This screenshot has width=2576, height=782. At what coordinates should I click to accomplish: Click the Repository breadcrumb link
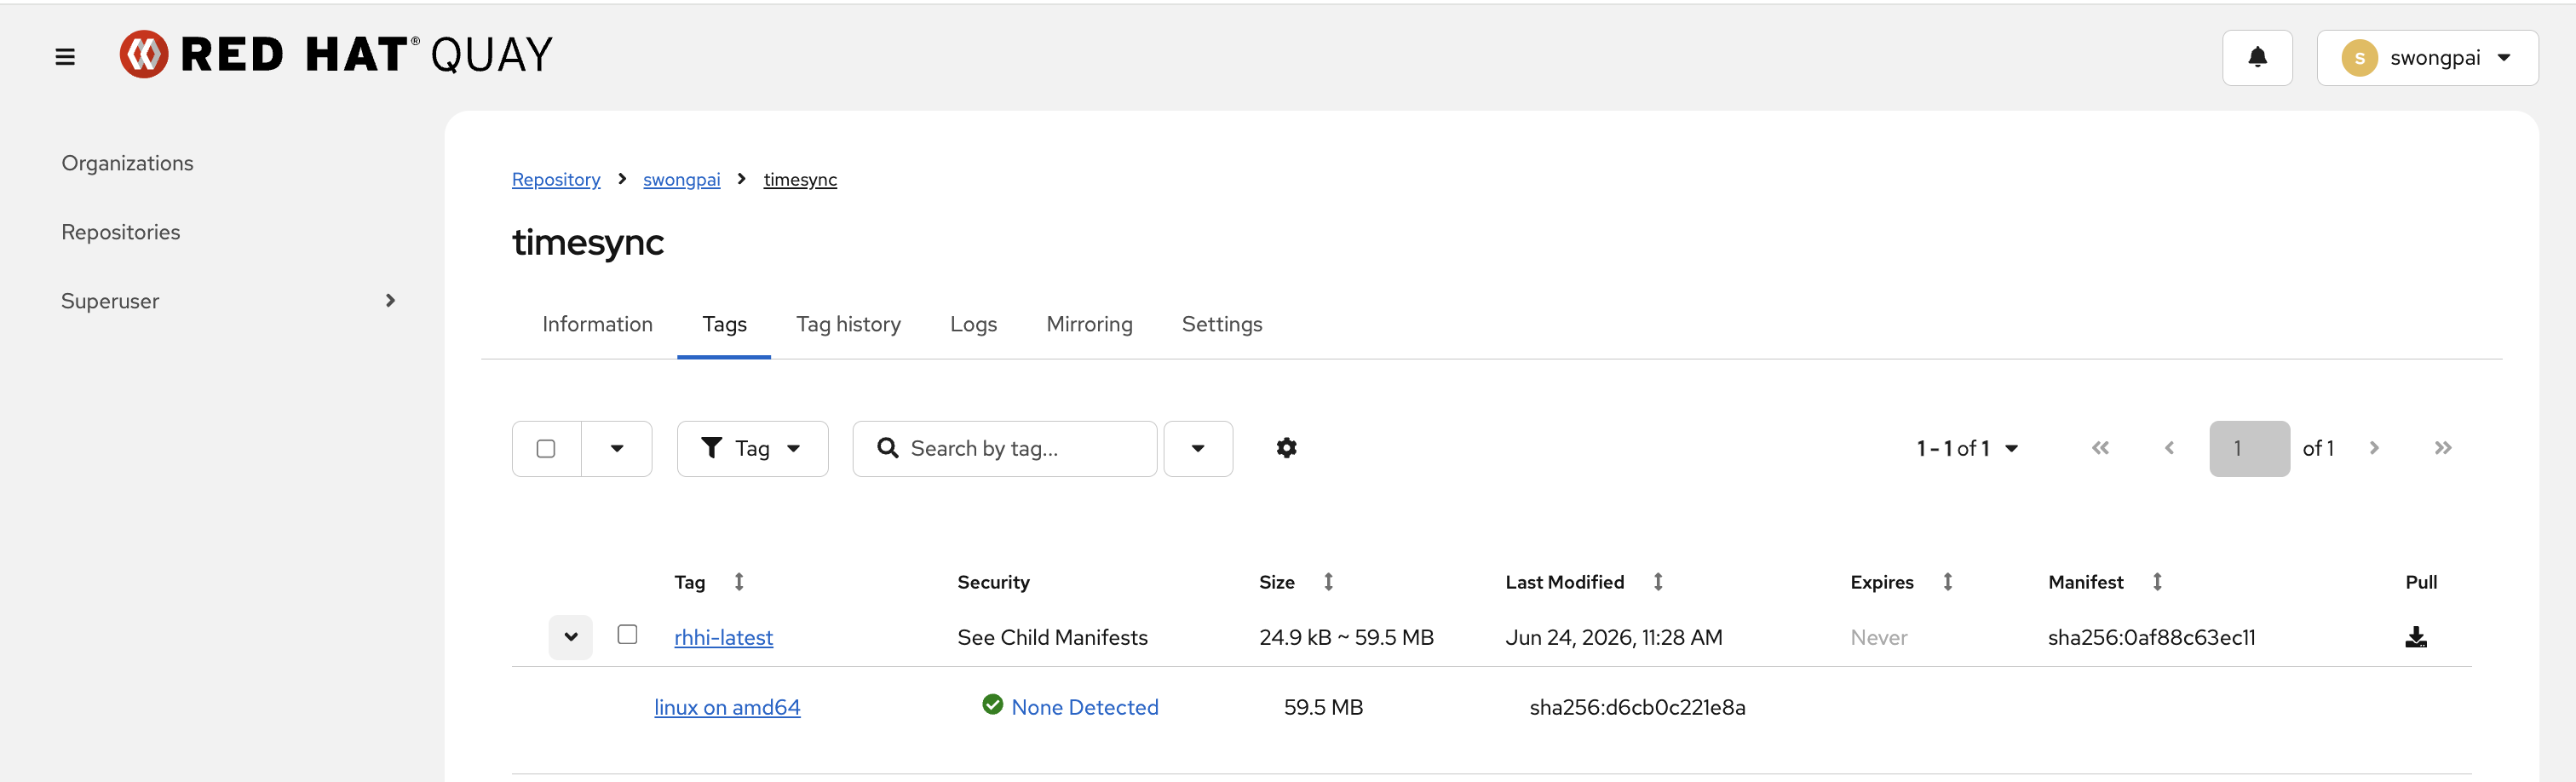(x=556, y=179)
